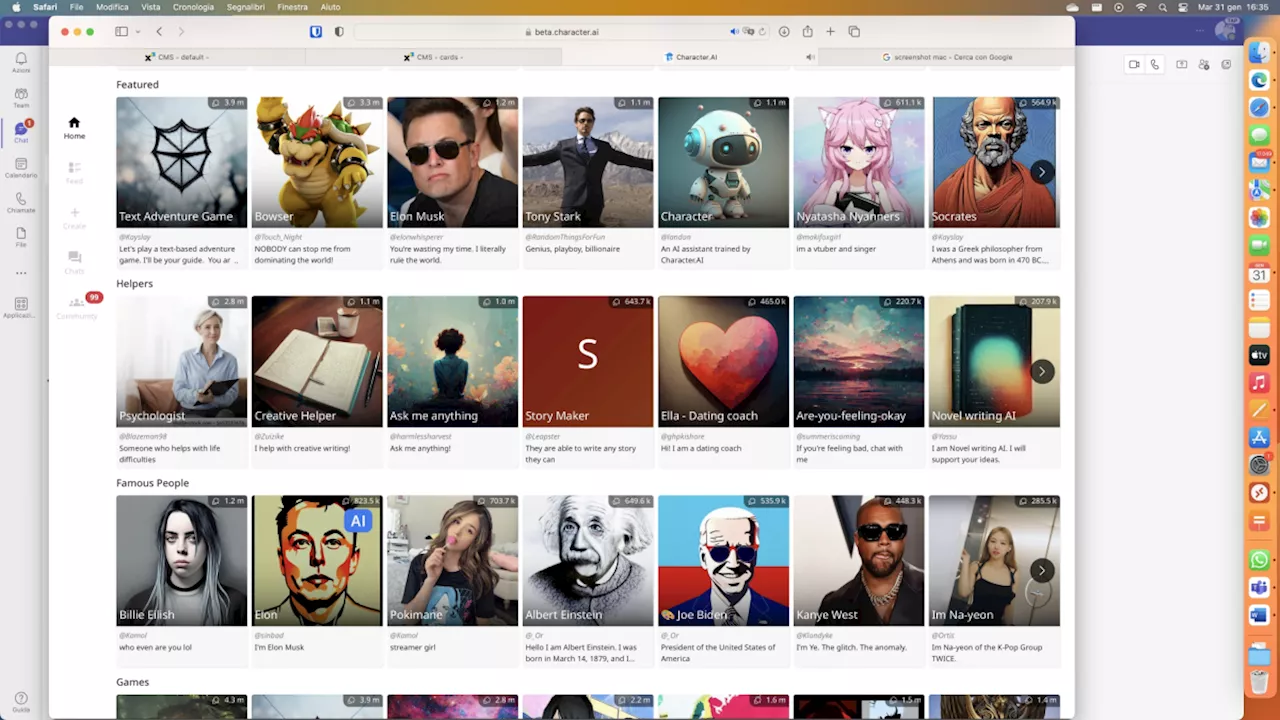This screenshot has width=1280, height=720.
Task: Open Chats in Character.AI sidebar
Action: pyautogui.click(x=74, y=263)
